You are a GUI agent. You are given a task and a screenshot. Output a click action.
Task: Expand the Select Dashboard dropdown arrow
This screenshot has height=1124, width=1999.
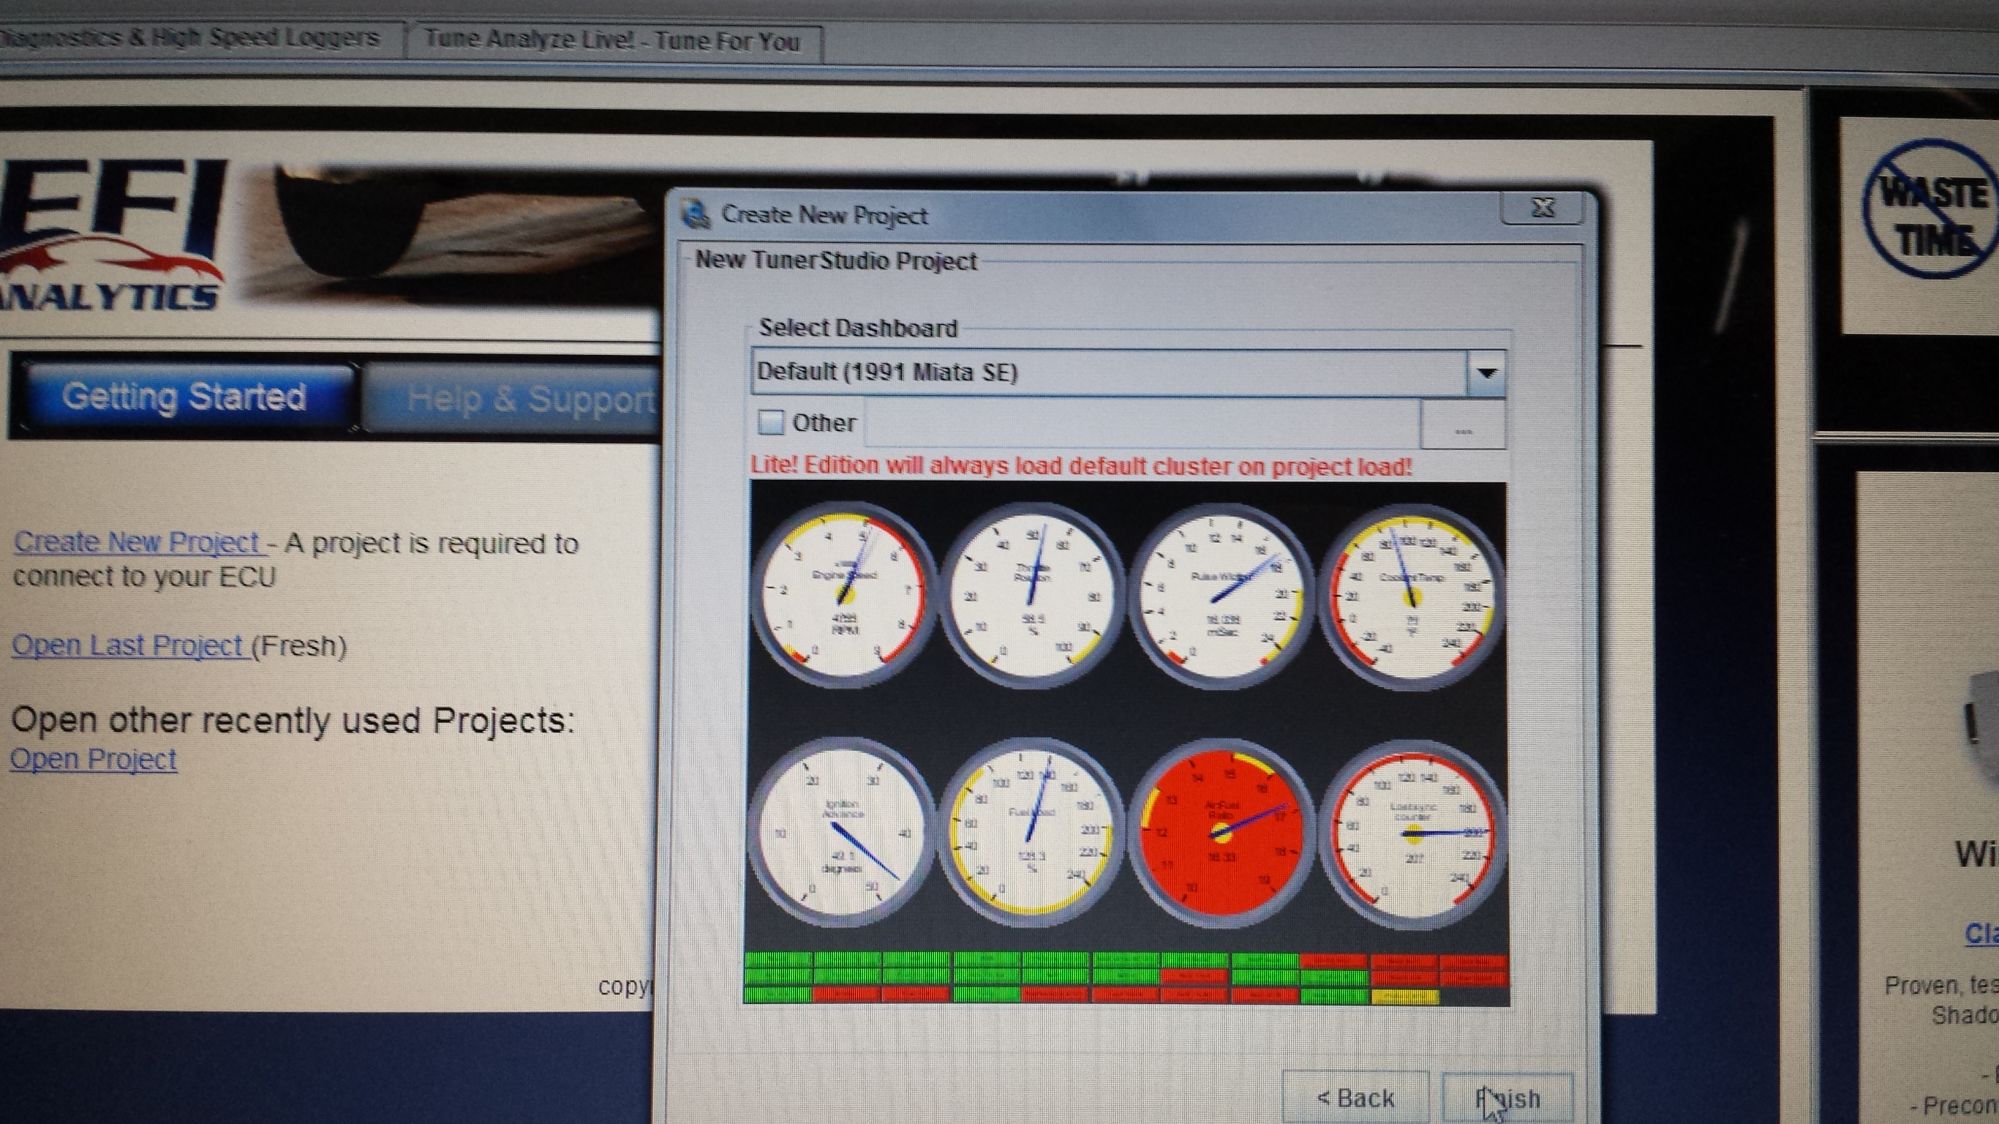1486,373
